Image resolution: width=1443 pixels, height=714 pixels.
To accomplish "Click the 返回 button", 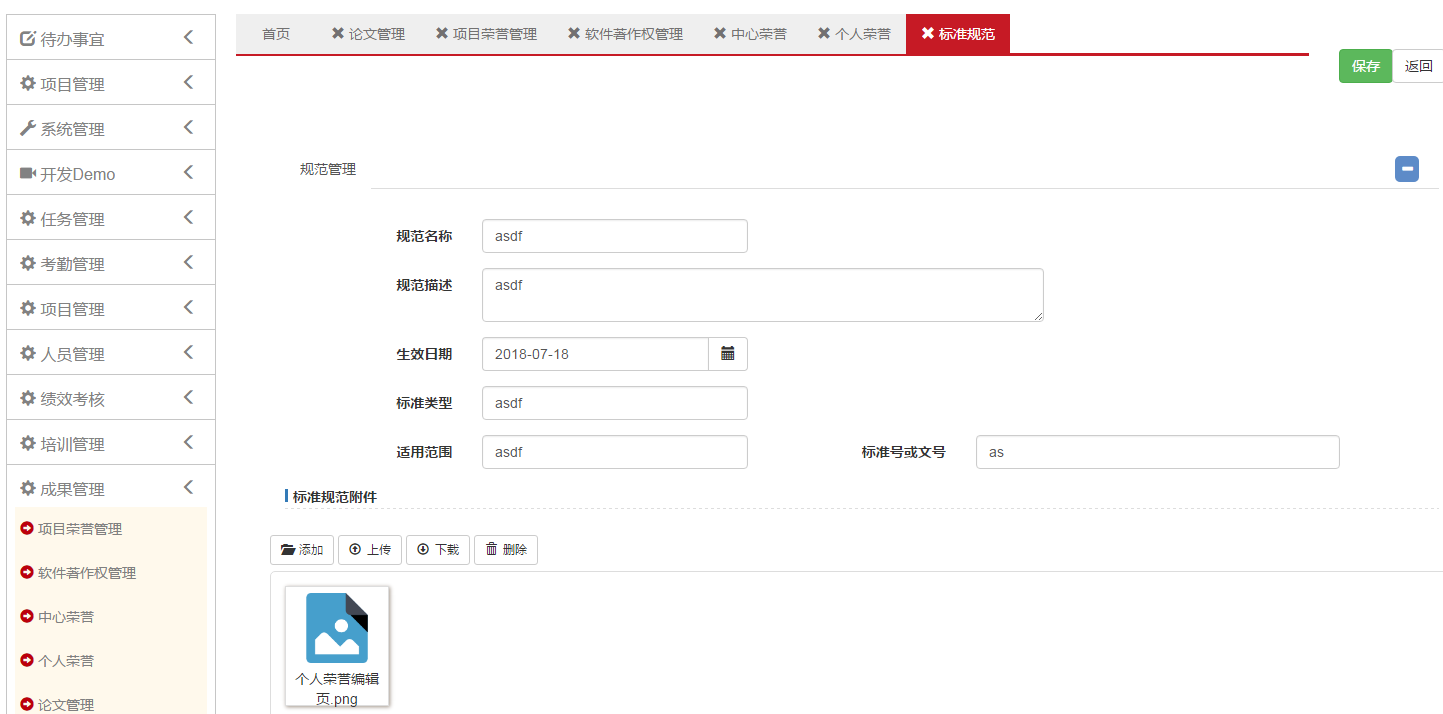I will click(1418, 66).
